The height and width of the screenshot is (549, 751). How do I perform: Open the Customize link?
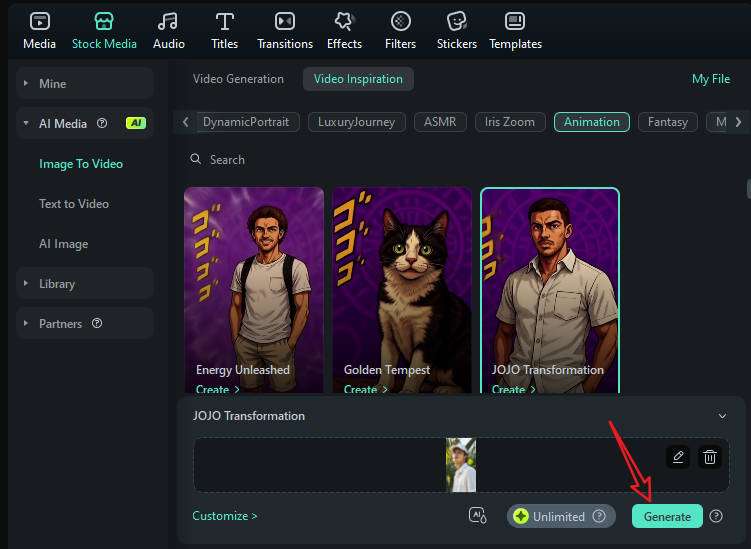pyautogui.click(x=225, y=516)
